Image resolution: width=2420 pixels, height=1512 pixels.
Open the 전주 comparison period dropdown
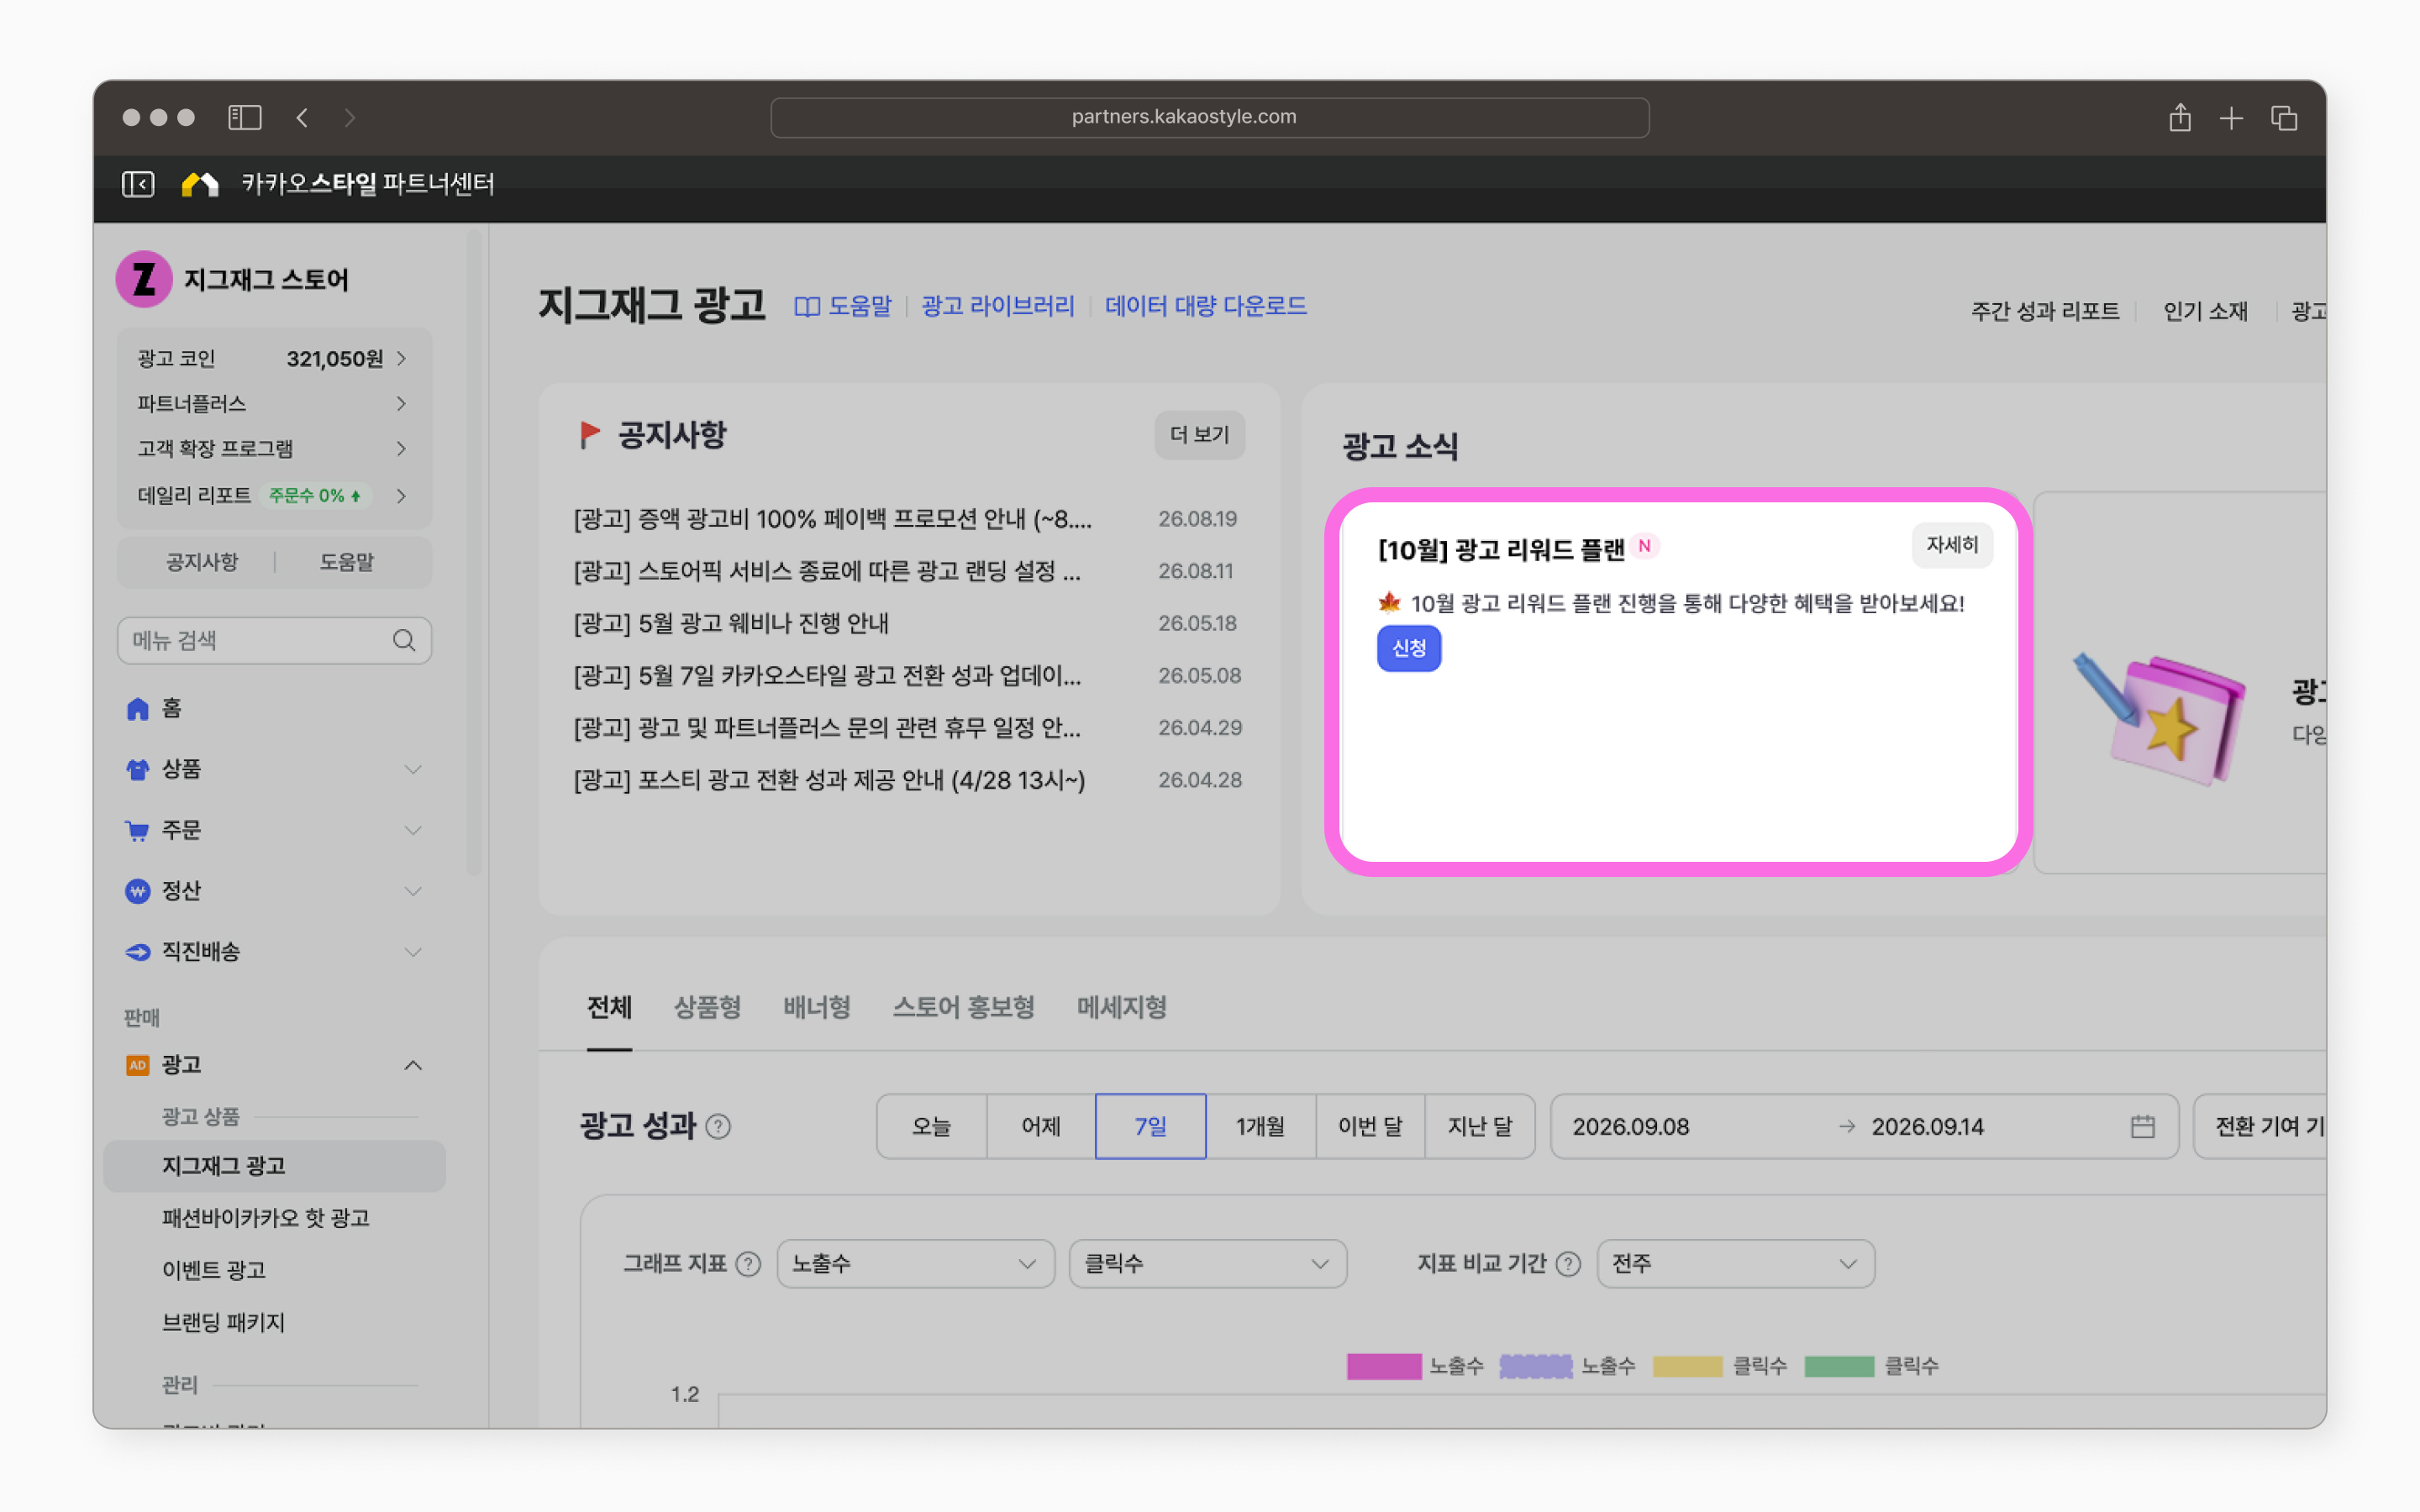(x=1735, y=1264)
